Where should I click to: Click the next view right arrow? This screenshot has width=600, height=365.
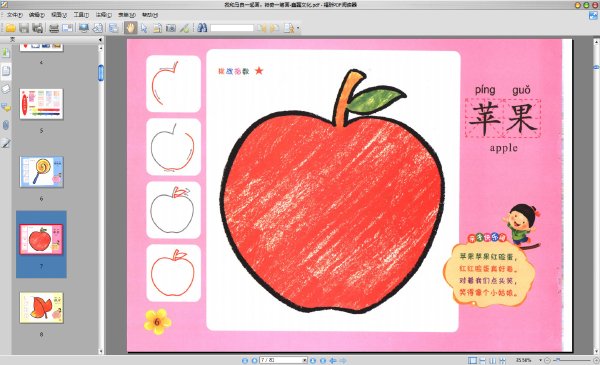(343, 360)
